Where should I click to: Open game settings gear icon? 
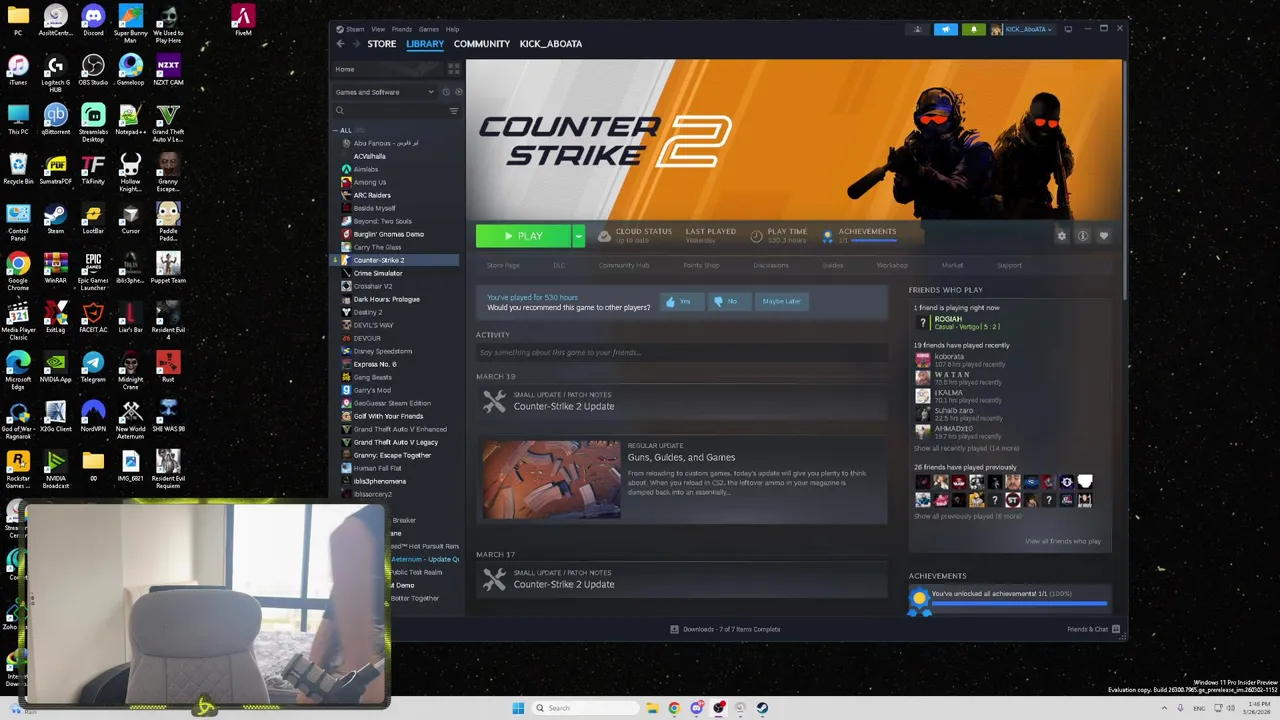click(1061, 236)
